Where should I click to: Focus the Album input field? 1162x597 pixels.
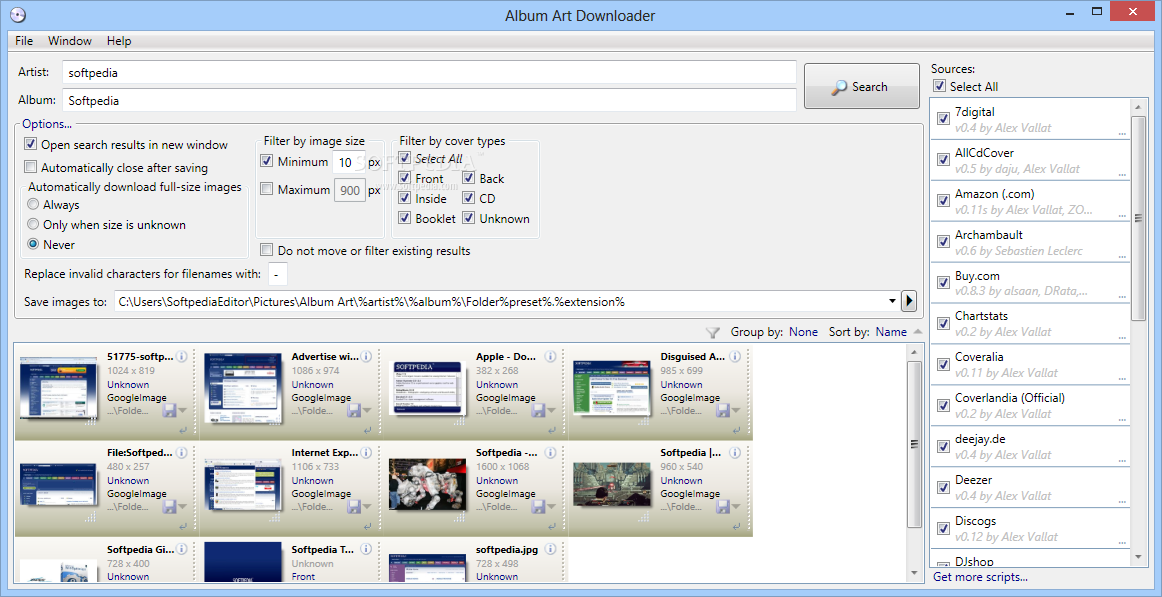pos(429,100)
